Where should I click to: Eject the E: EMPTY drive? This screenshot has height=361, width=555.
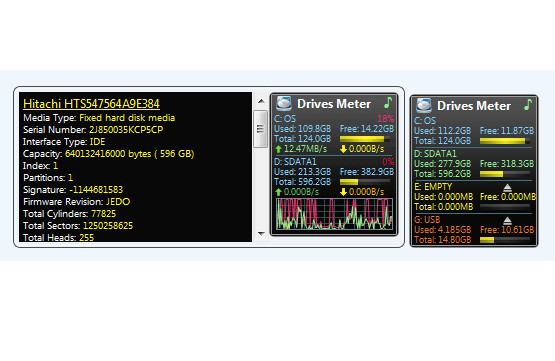pos(507,187)
